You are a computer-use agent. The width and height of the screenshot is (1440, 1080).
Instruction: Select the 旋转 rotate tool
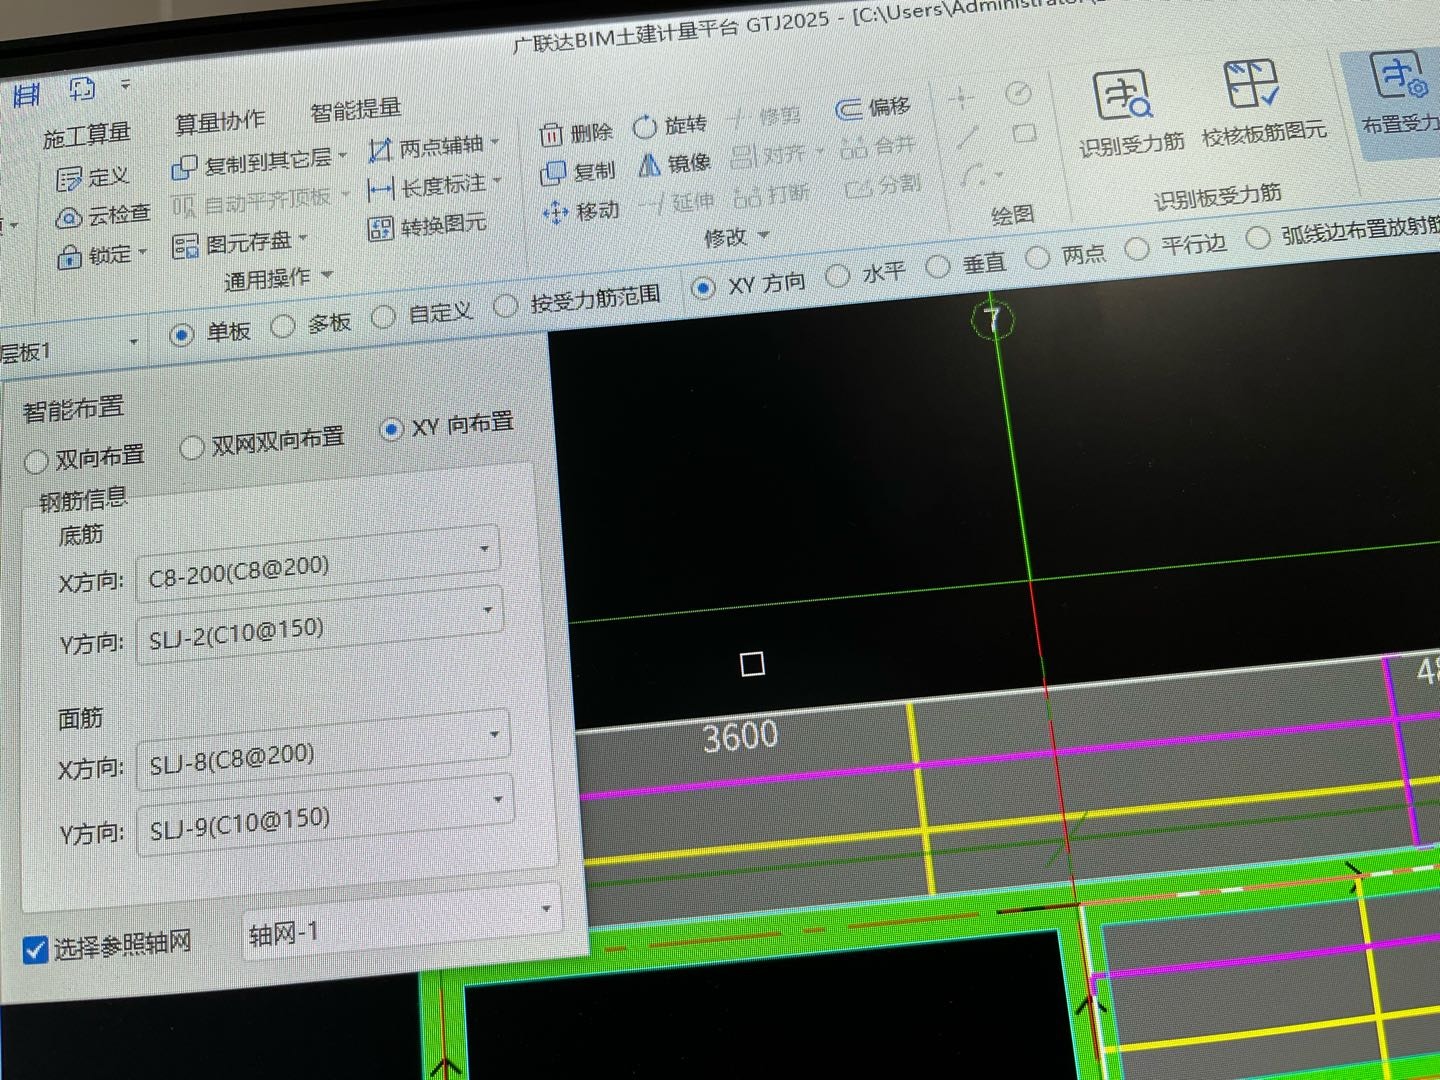pos(669,126)
